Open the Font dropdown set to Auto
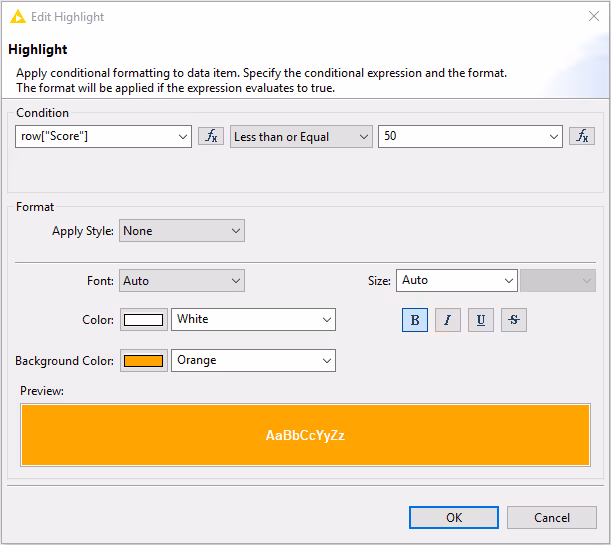Viewport: 611px width, 545px height. 181,281
